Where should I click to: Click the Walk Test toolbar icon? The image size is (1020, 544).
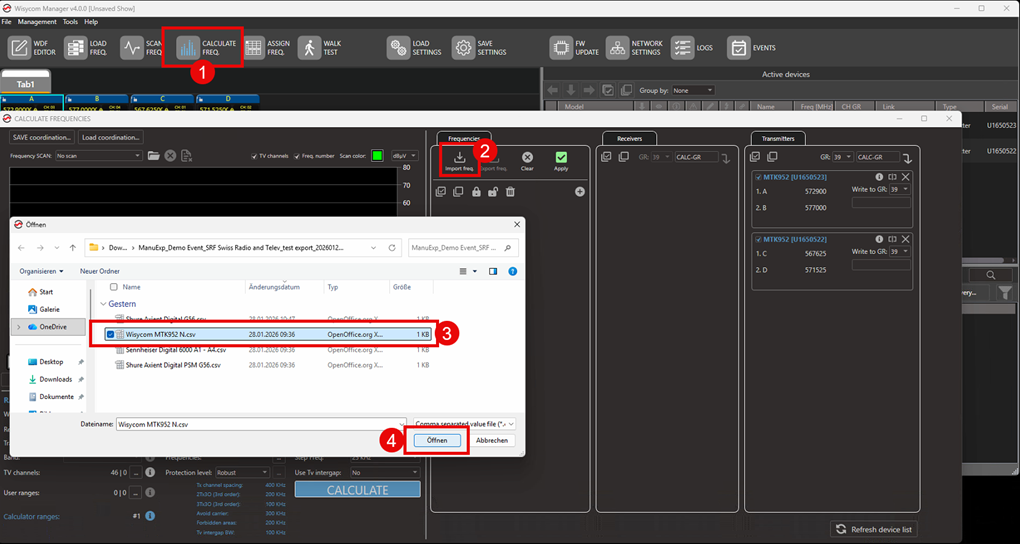pos(309,48)
